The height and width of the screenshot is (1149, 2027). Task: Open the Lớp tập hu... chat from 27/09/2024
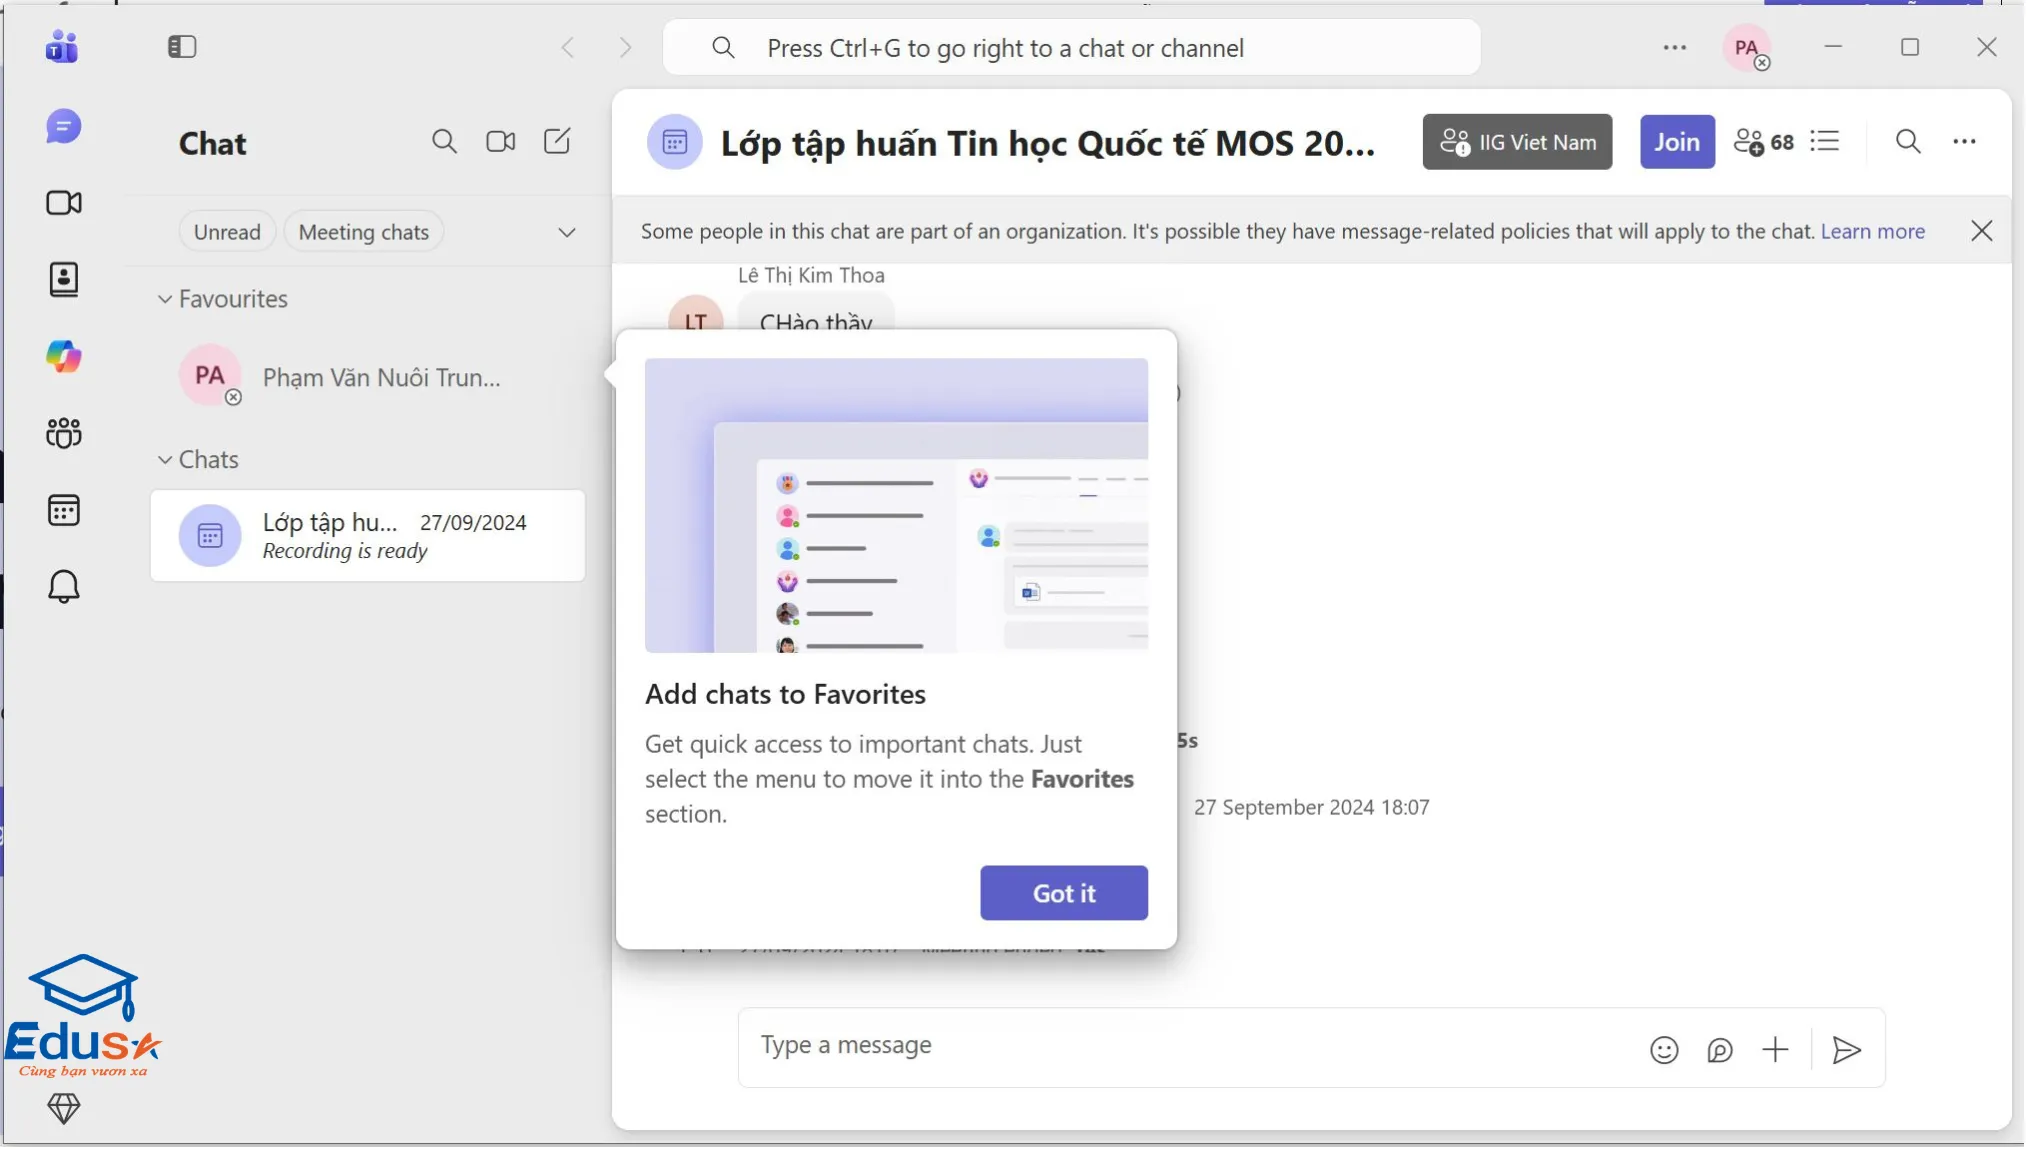click(368, 535)
